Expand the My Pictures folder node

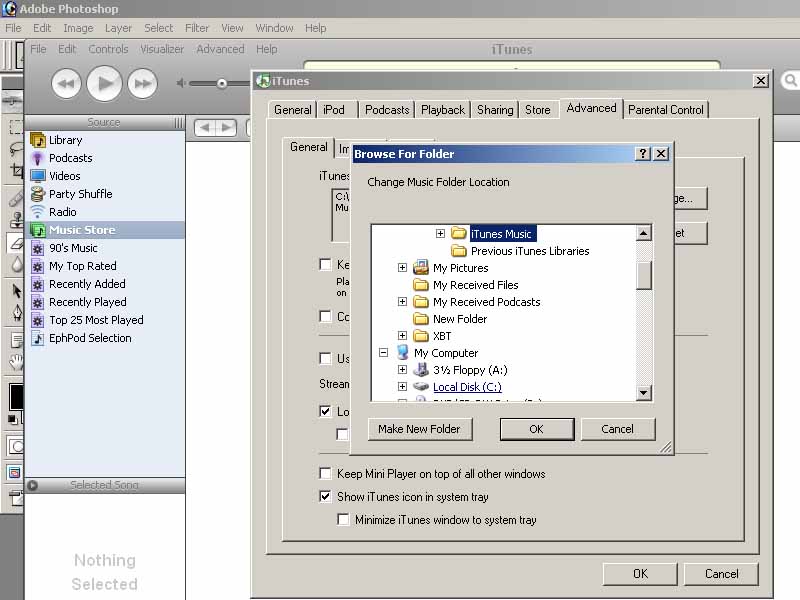(x=403, y=267)
